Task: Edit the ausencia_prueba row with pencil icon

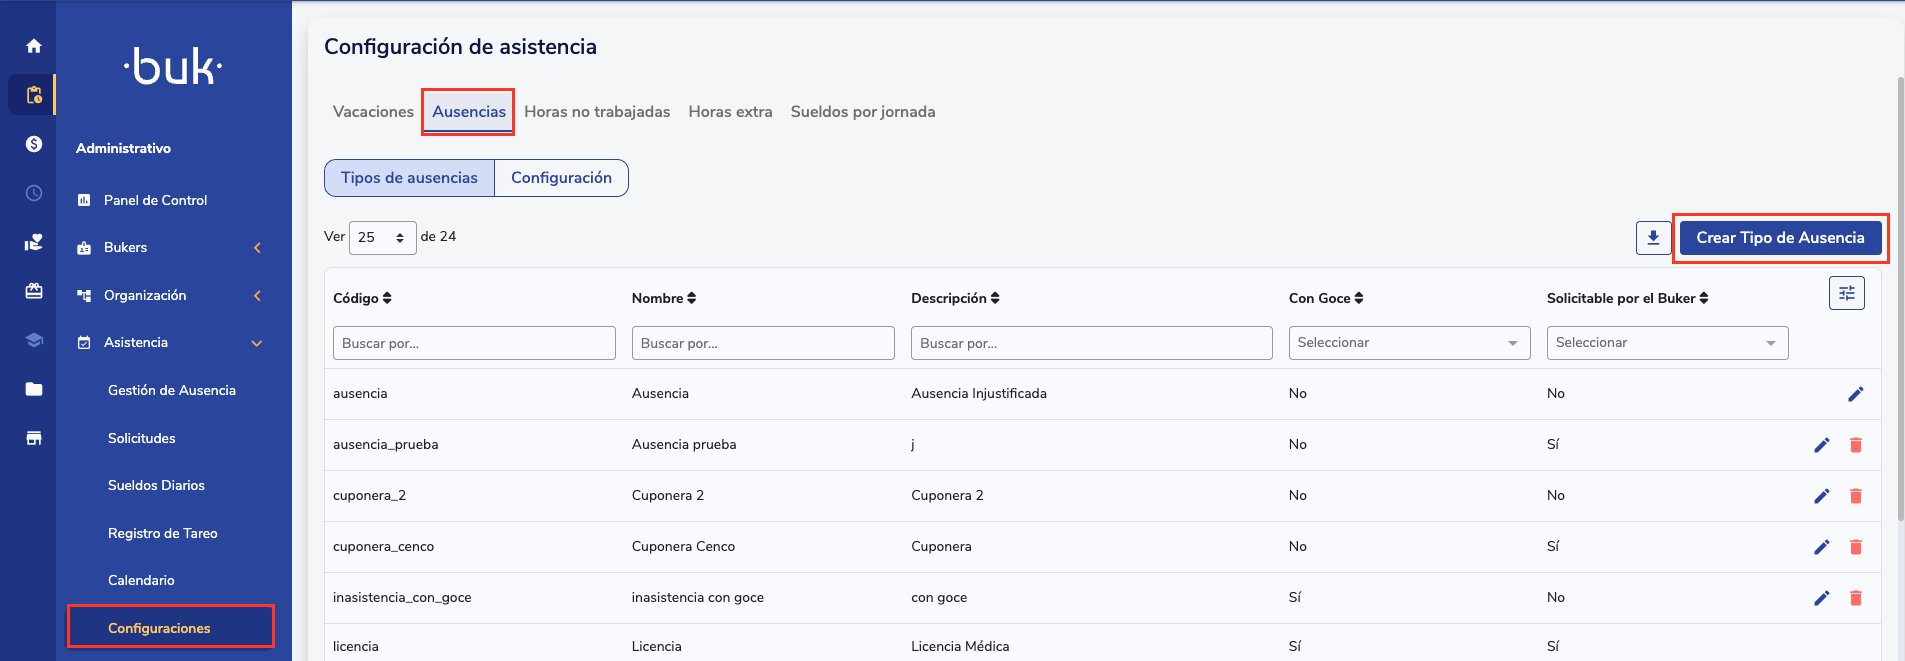Action: pos(1821,445)
